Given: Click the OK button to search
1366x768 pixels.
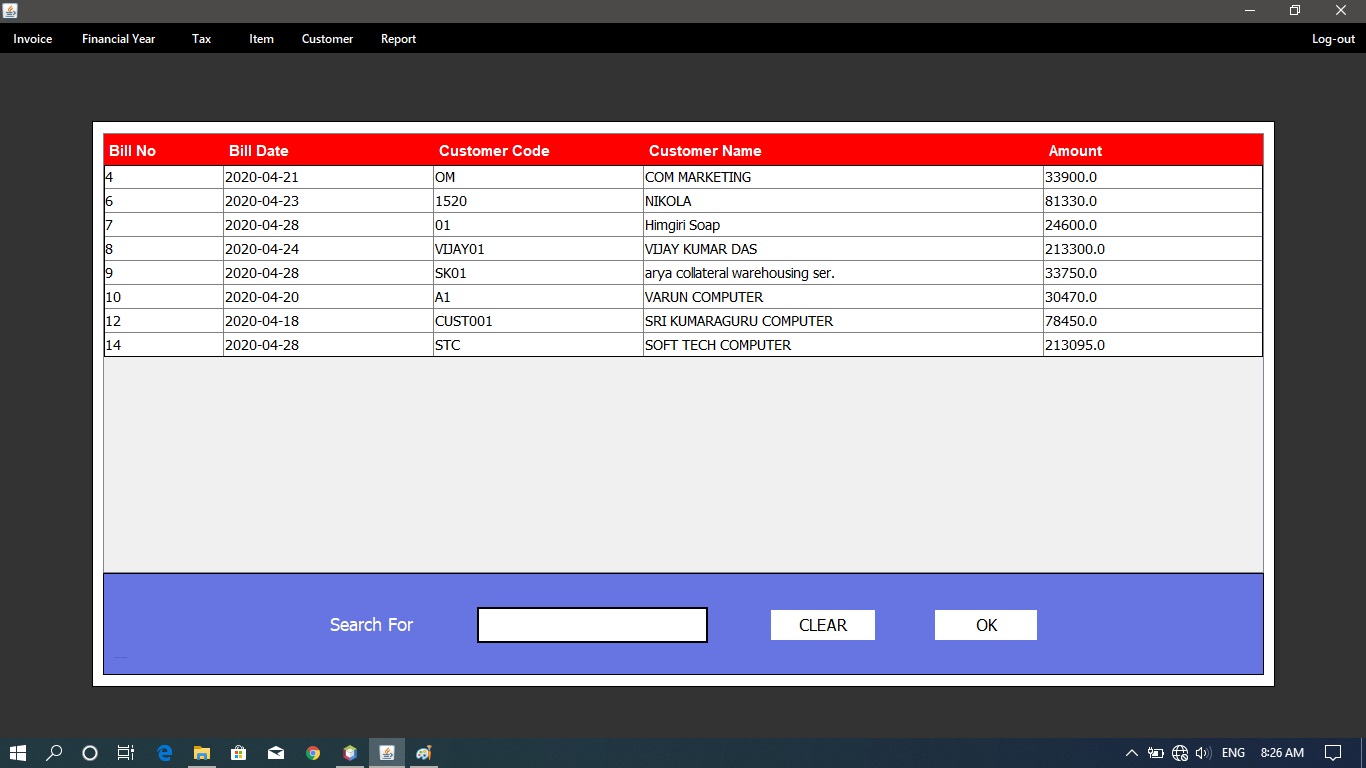Looking at the screenshot, I should 985,624.
